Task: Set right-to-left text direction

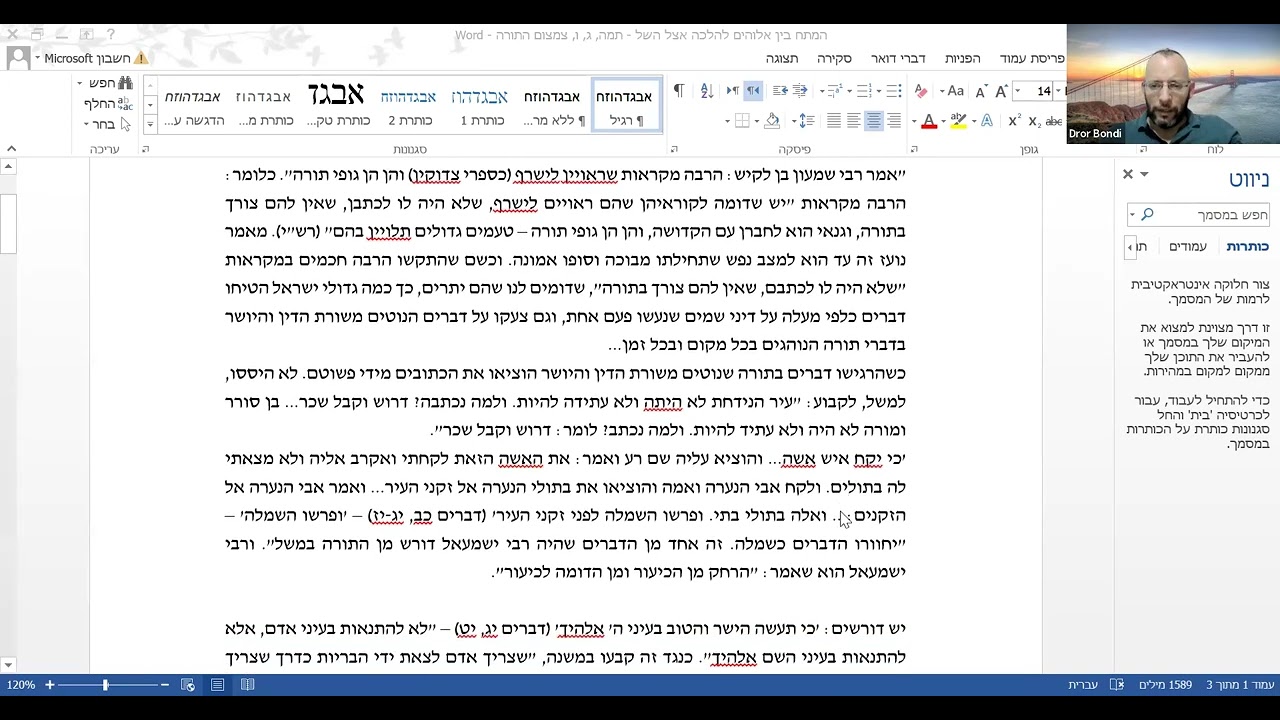Action: [753, 90]
